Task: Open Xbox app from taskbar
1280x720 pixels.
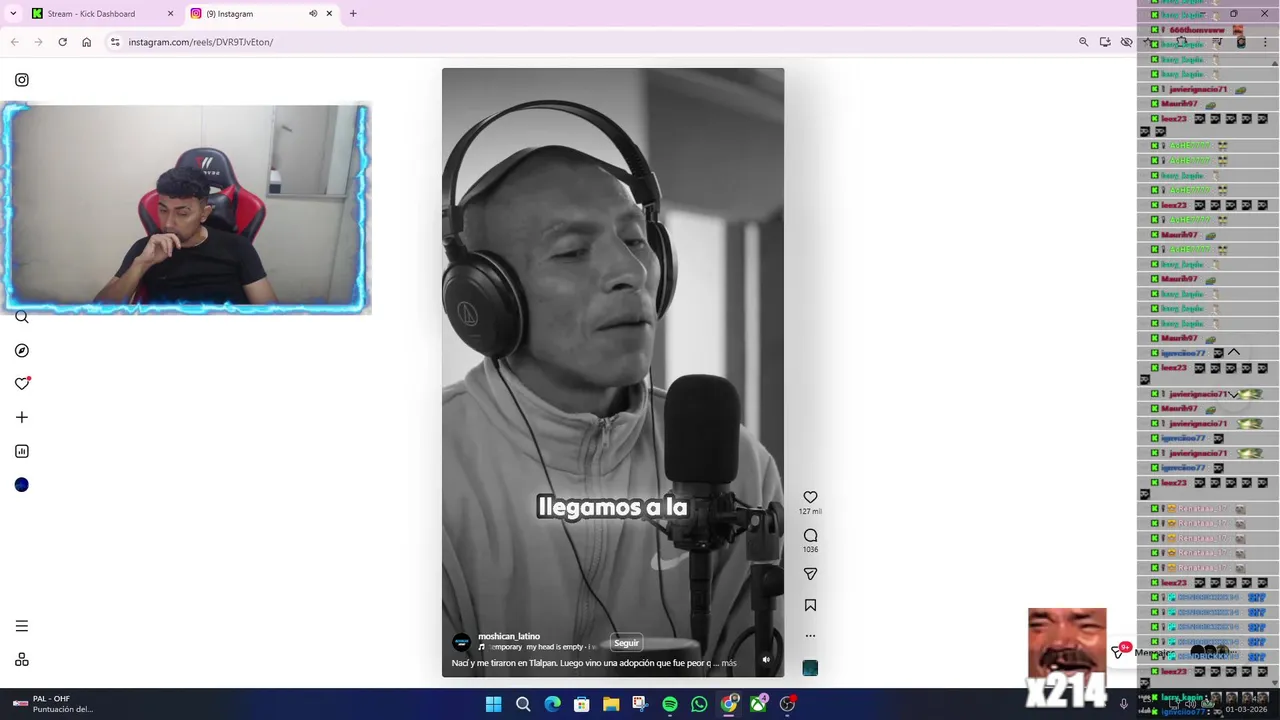Action: coord(759,704)
